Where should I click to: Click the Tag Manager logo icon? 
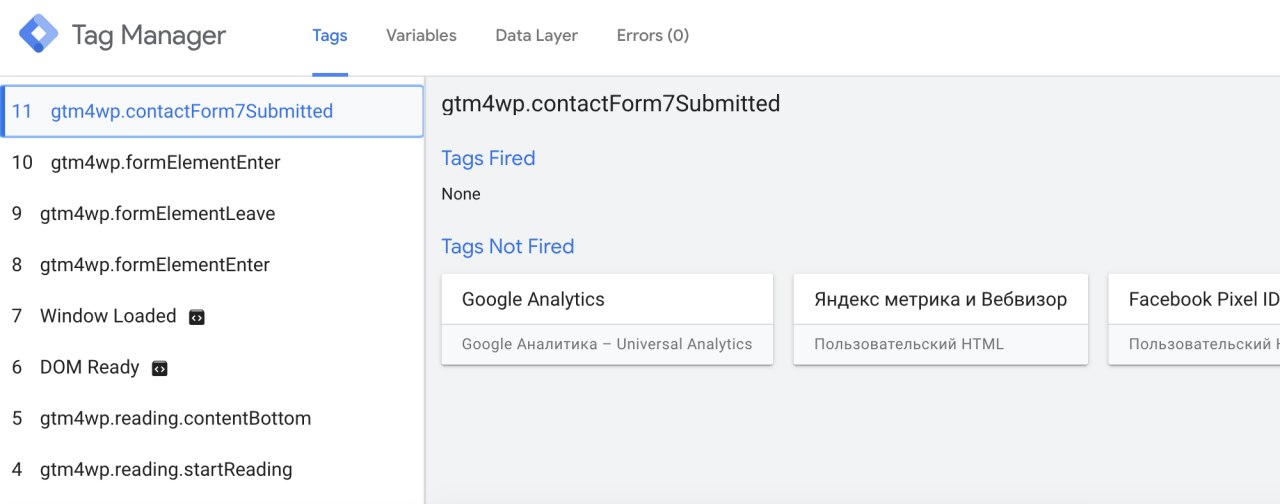coord(39,35)
